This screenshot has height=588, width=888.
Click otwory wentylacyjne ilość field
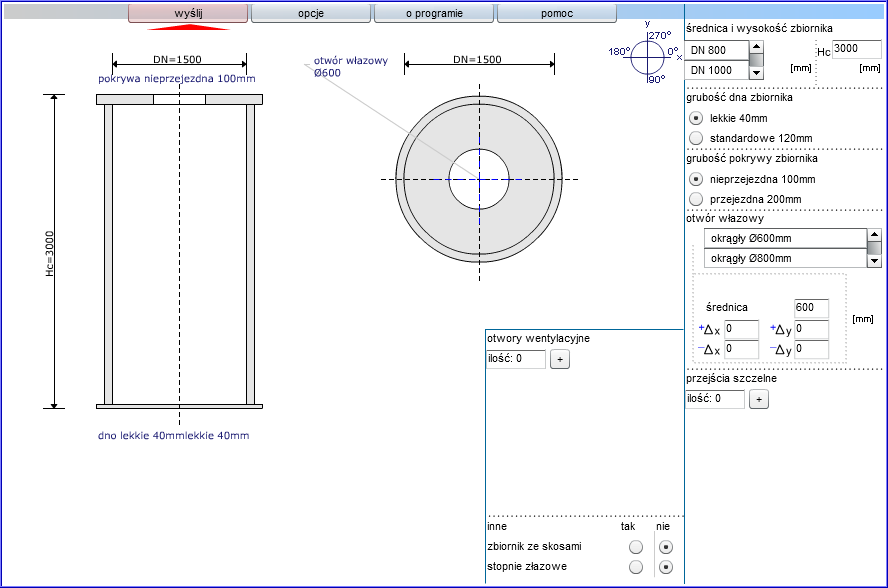(x=516, y=359)
